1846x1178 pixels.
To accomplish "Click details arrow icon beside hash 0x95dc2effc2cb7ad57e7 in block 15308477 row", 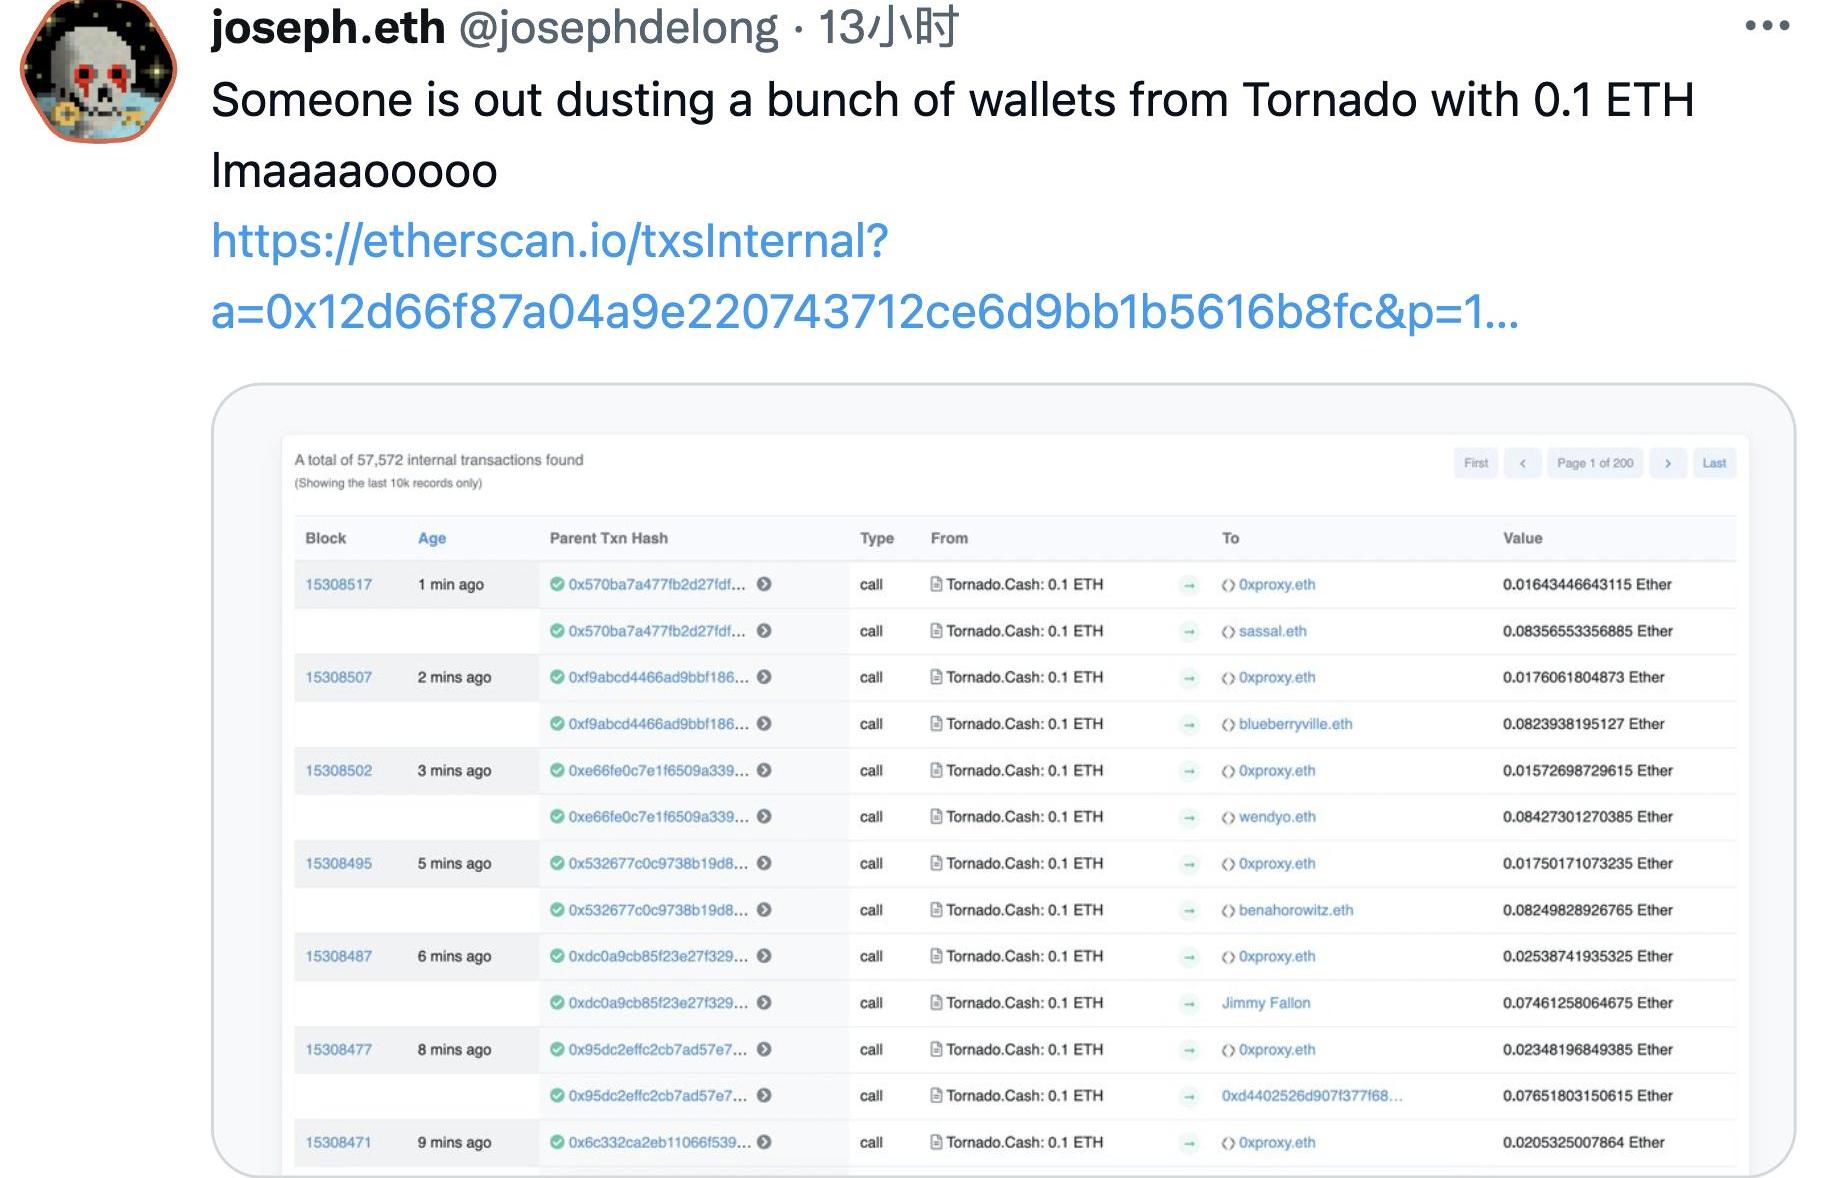I will point(764,1050).
